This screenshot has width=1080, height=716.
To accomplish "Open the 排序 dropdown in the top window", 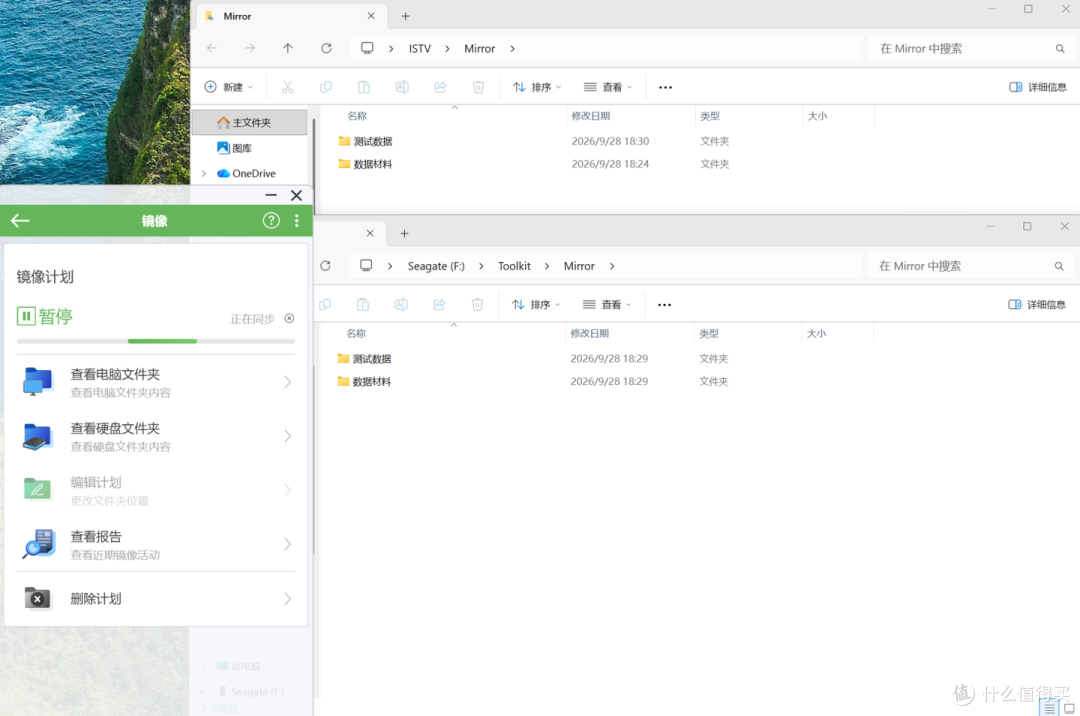I will 537,87.
